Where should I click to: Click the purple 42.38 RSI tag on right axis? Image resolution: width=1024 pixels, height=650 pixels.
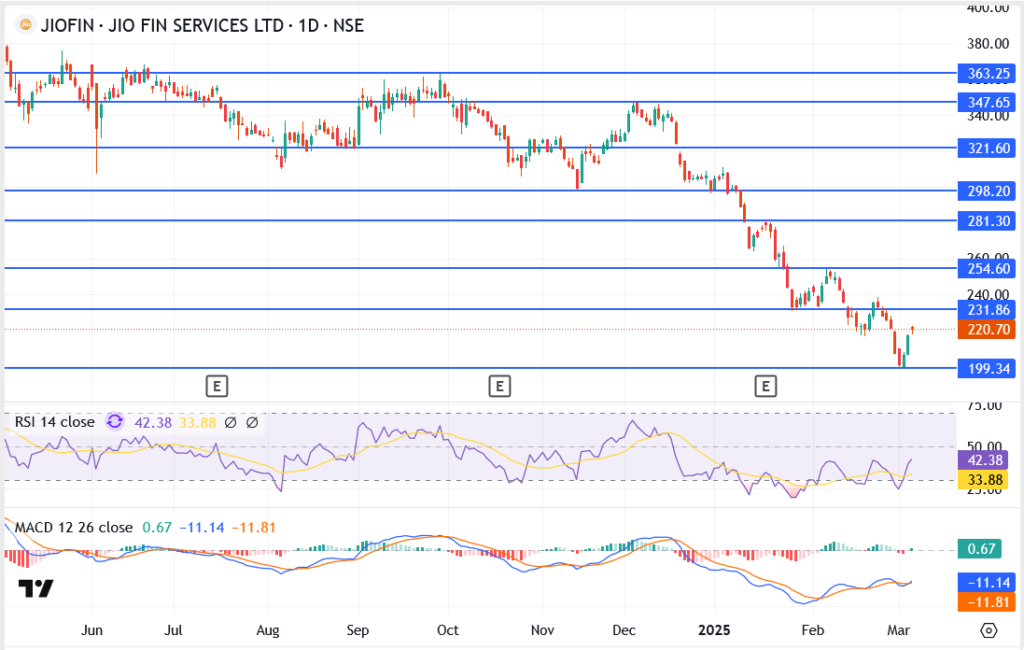[x=986, y=461]
